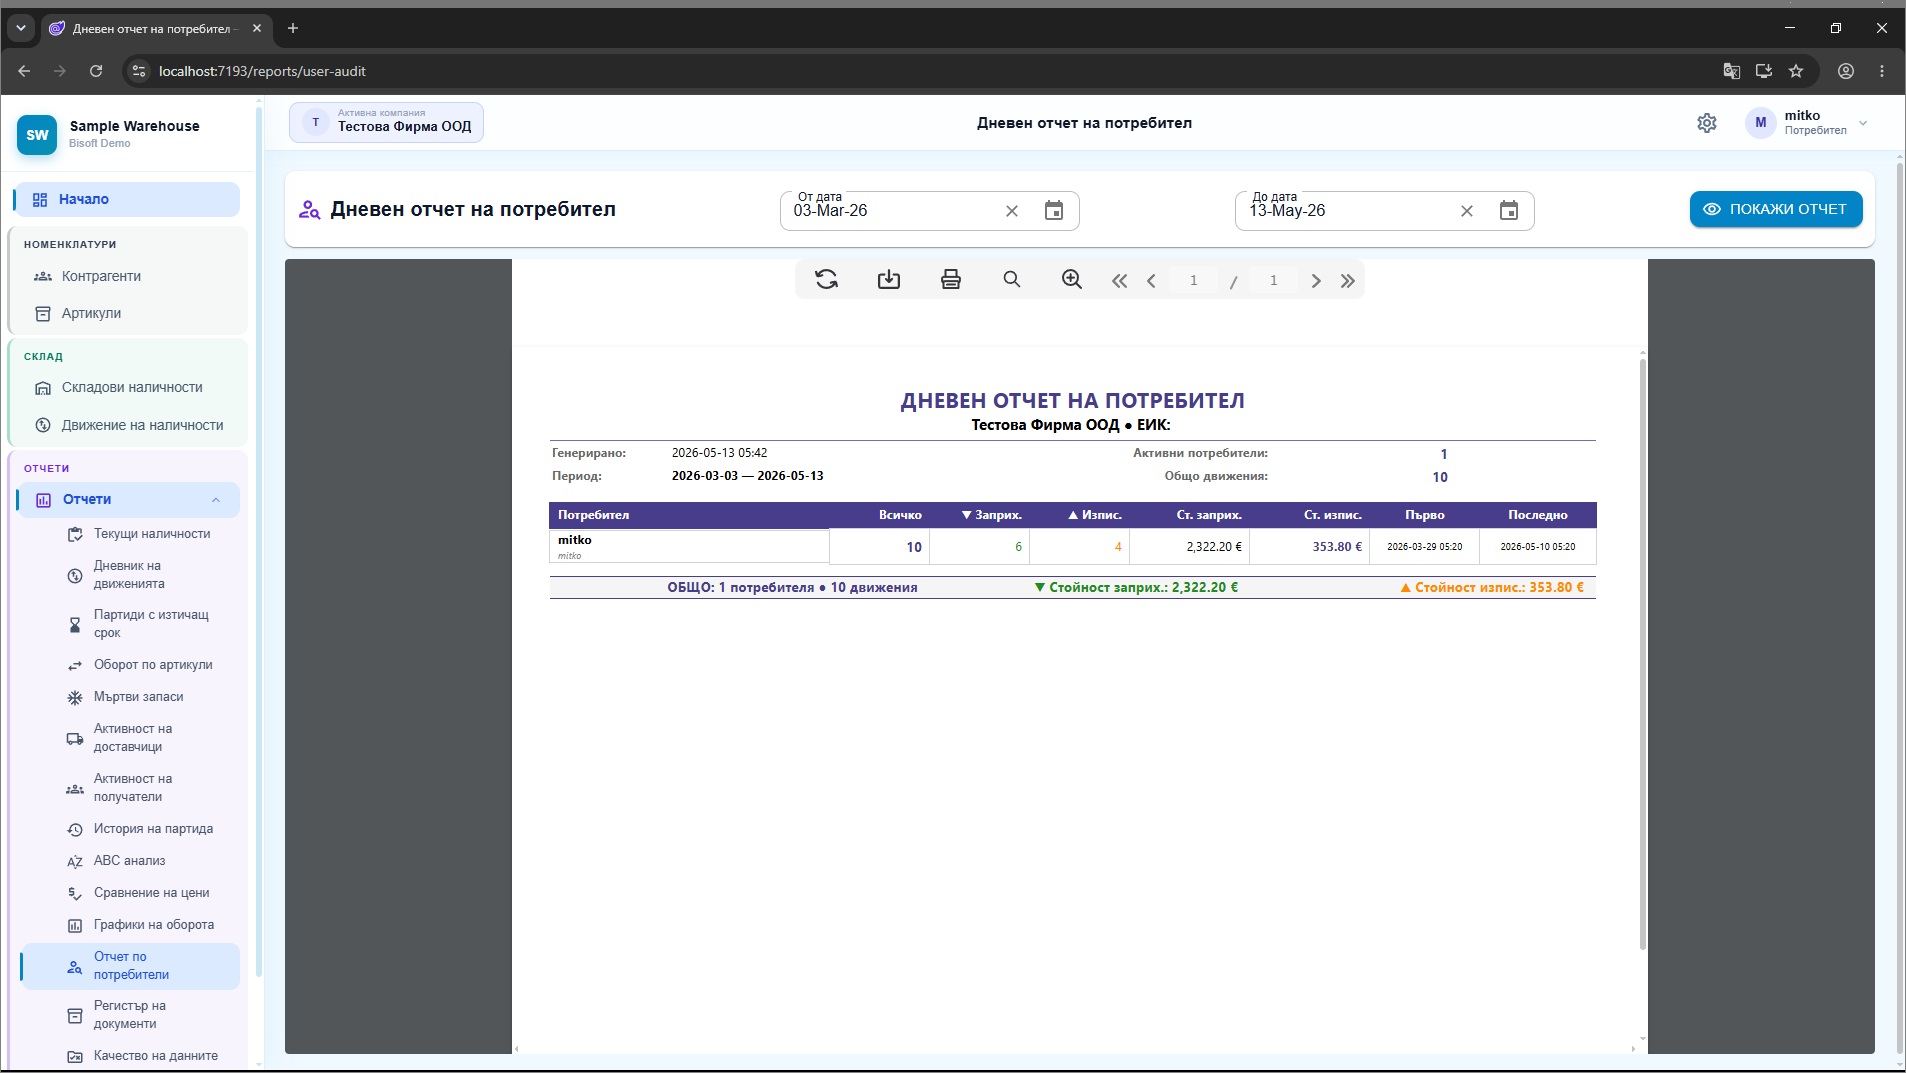Open Партиди с изтичащ срок report
Image resolution: width=1906 pixels, height=1073 pixels.
[x=130, y=624]
